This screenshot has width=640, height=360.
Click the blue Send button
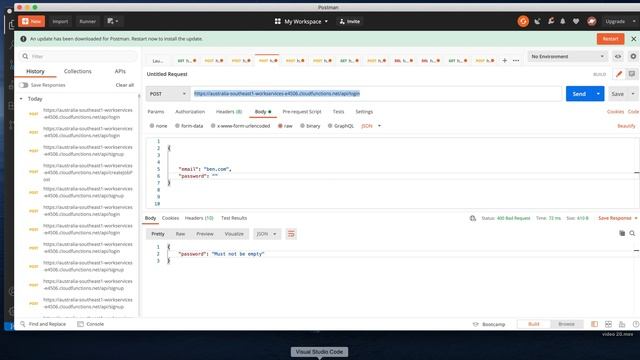[579, 94]
